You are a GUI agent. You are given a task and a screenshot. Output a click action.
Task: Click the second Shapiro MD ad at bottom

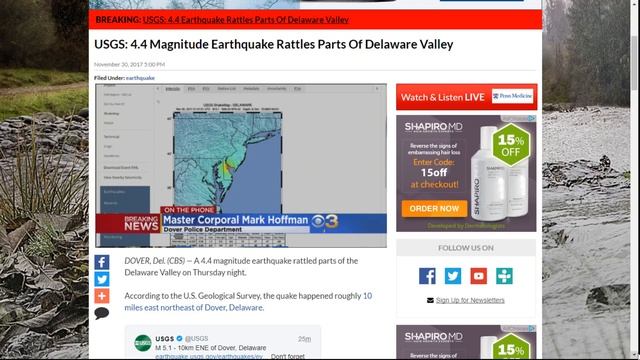pos(466,342)
